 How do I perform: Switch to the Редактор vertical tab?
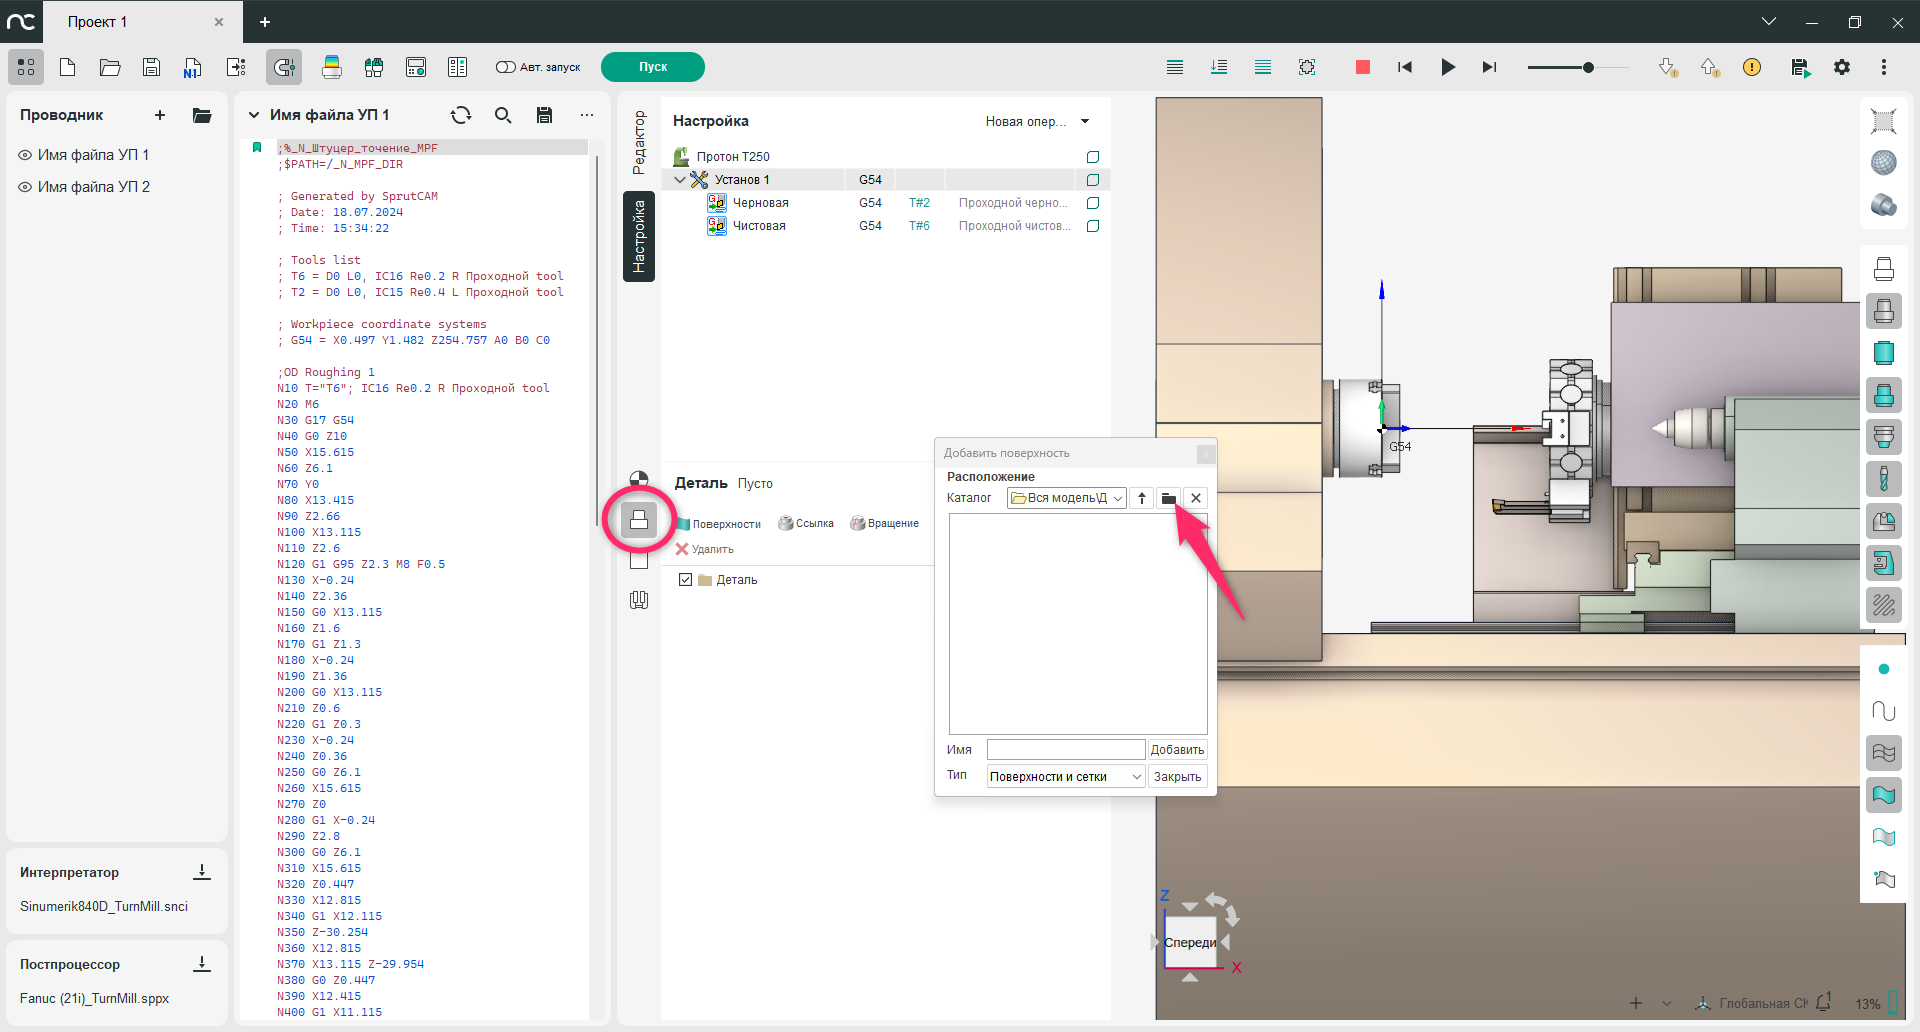[639, 142]
